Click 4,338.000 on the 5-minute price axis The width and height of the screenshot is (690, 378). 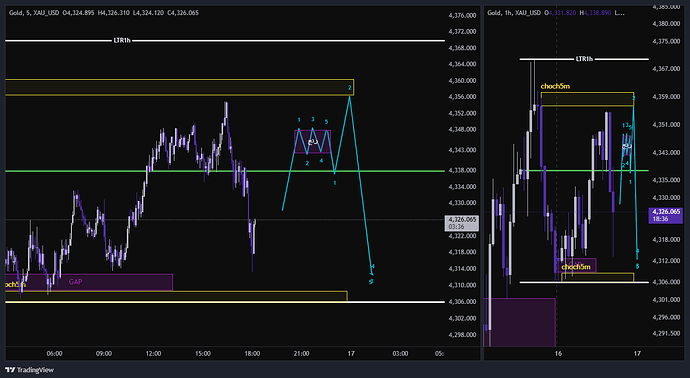pos(462,170)
